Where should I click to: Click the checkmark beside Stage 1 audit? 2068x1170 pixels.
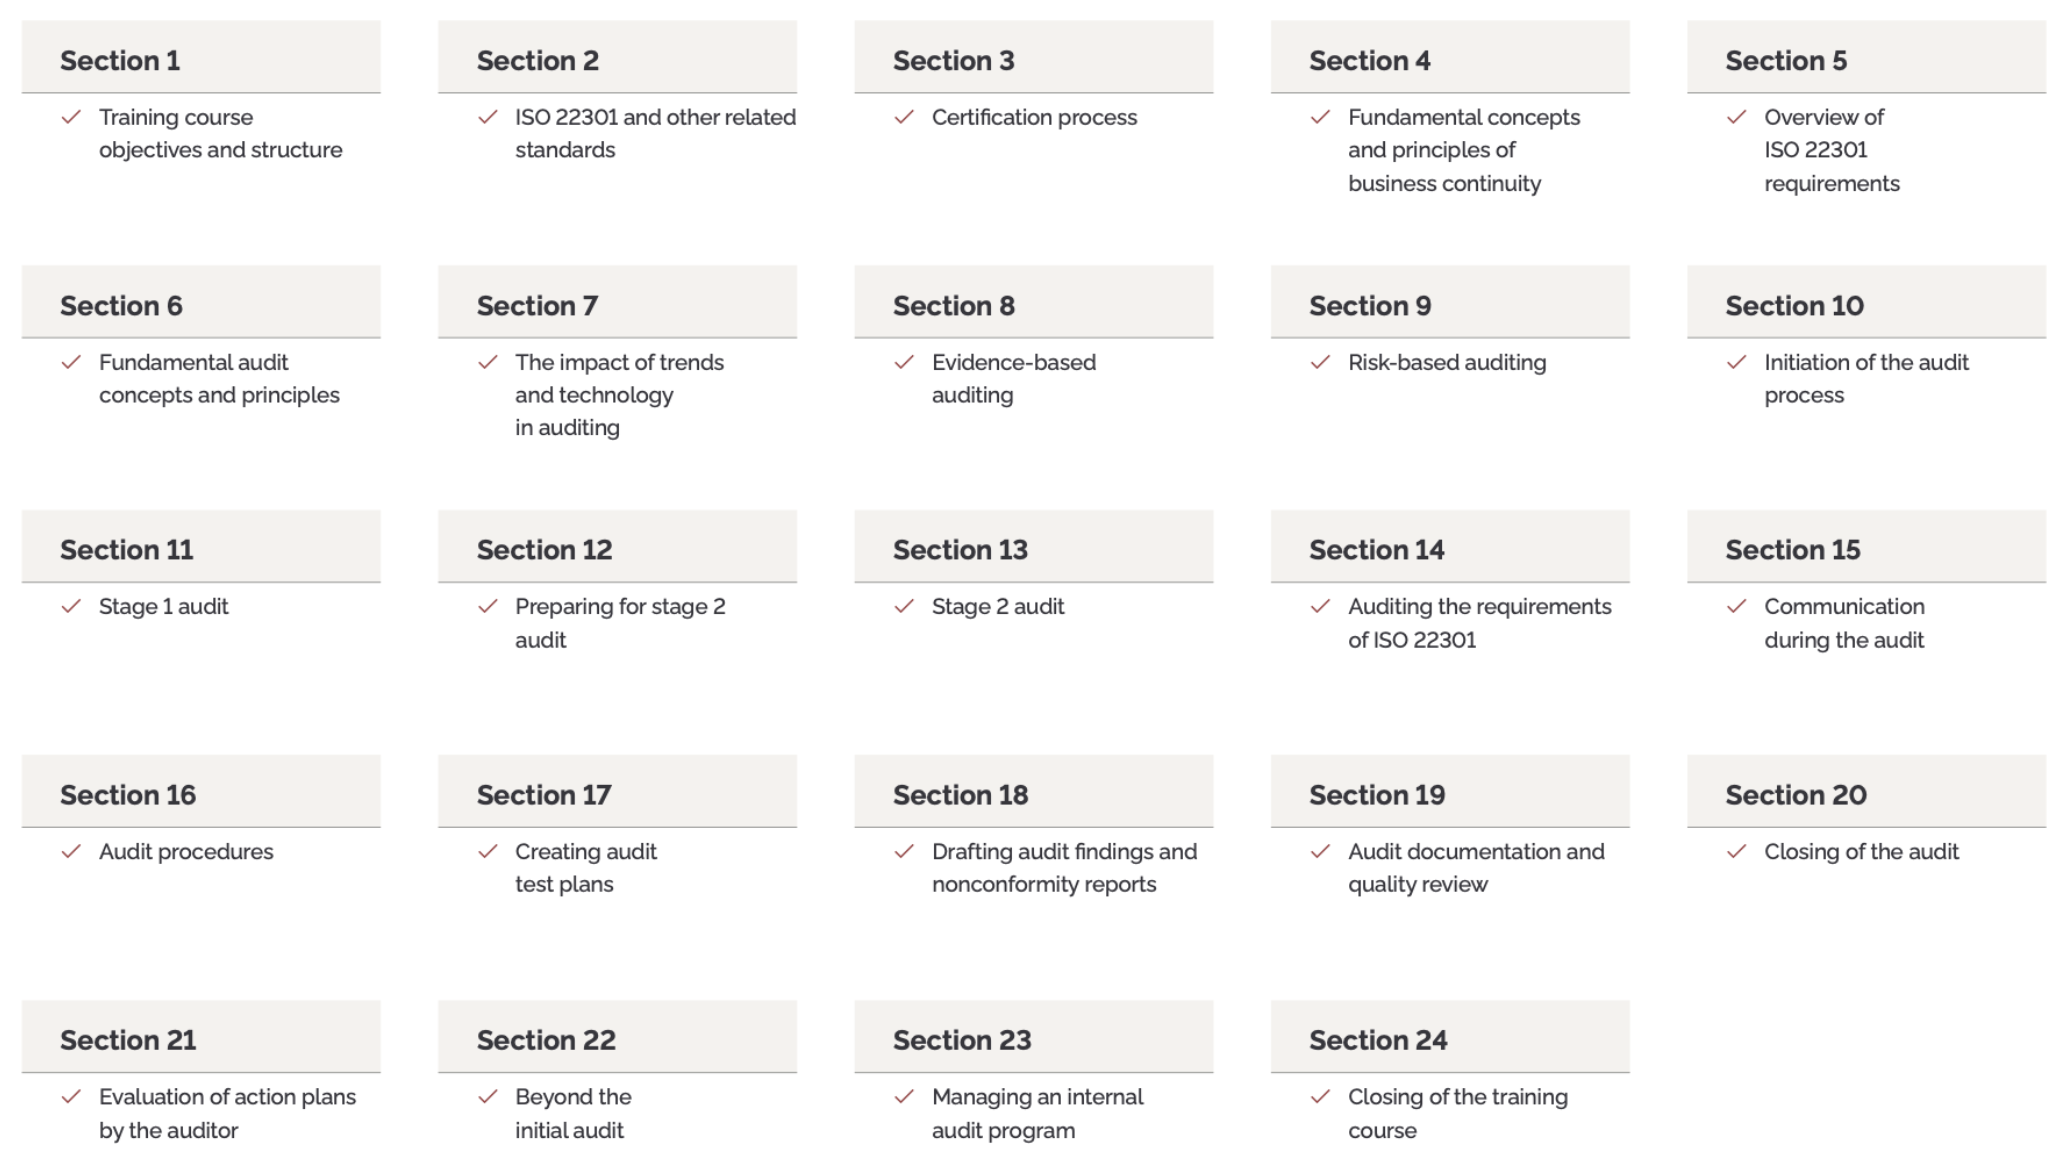pos(71,607)
